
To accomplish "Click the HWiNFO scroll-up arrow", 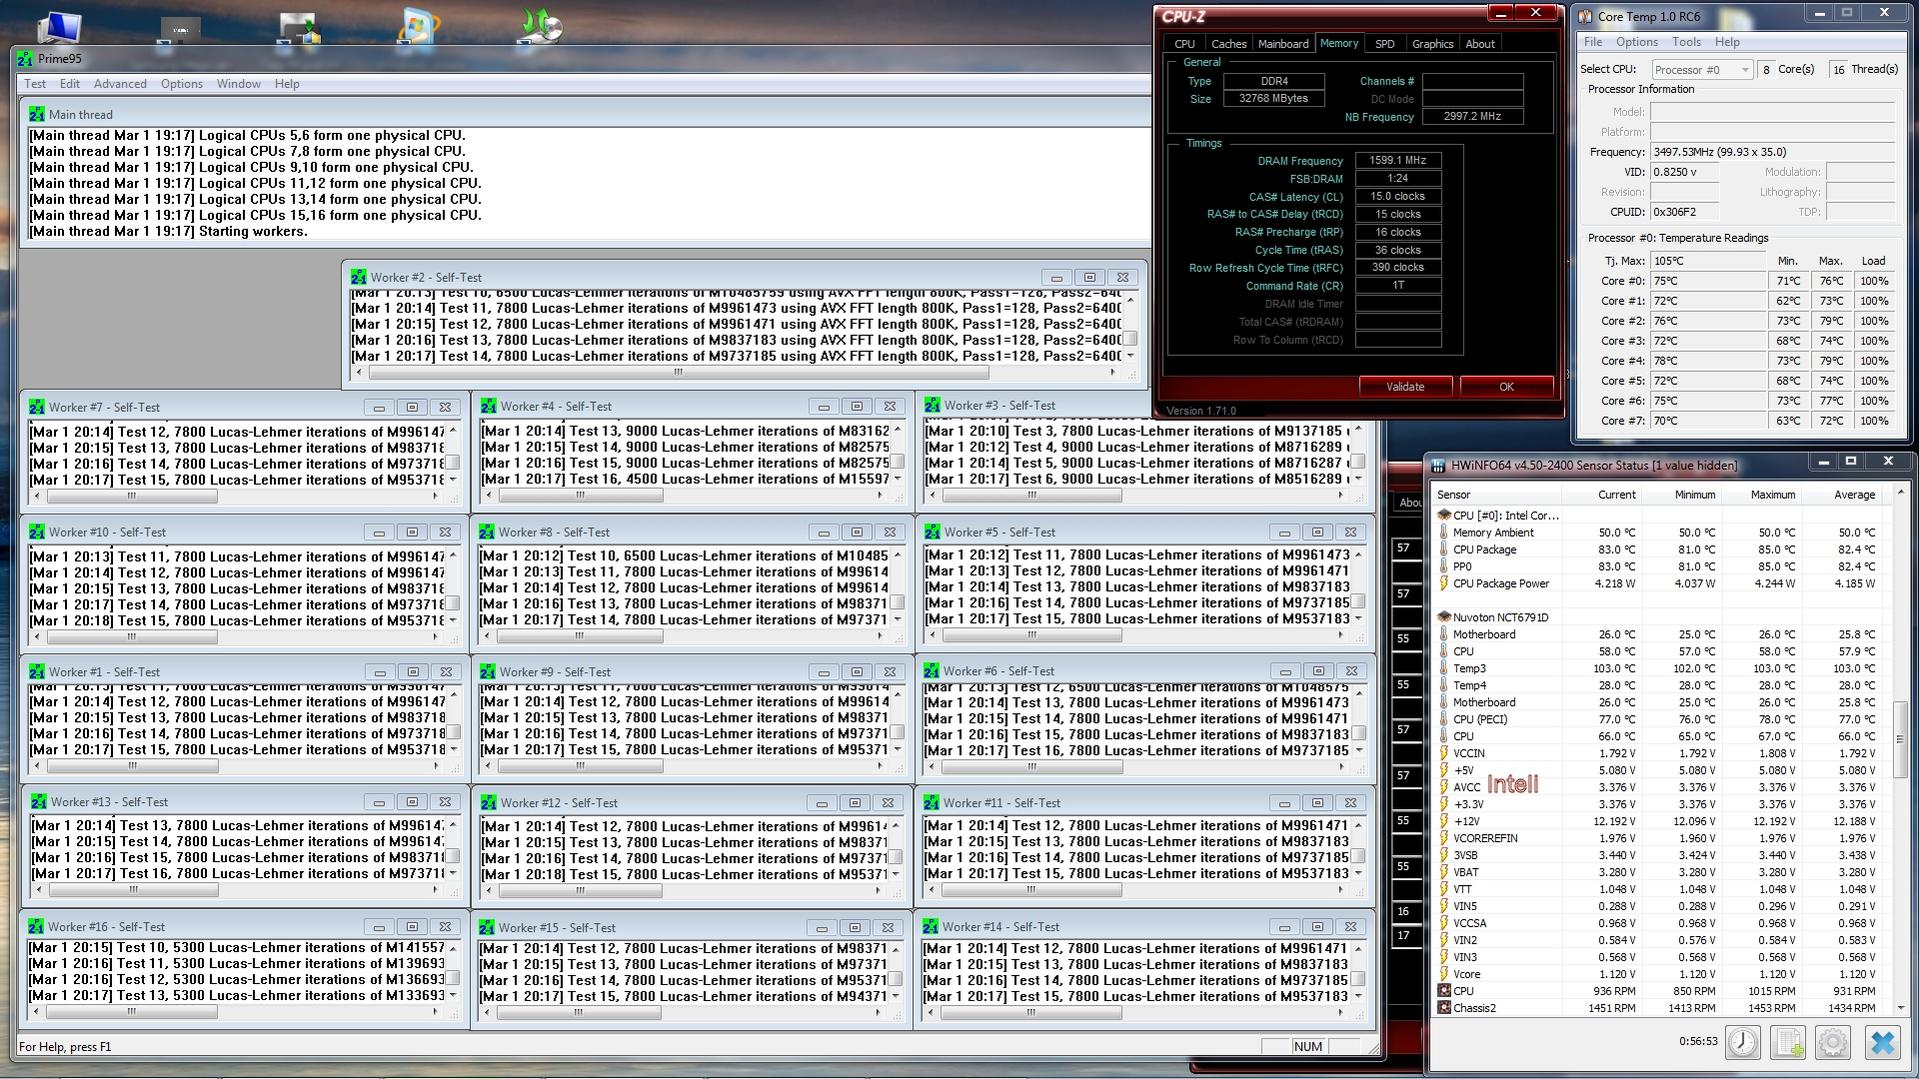I will [x=1899, y=494].
